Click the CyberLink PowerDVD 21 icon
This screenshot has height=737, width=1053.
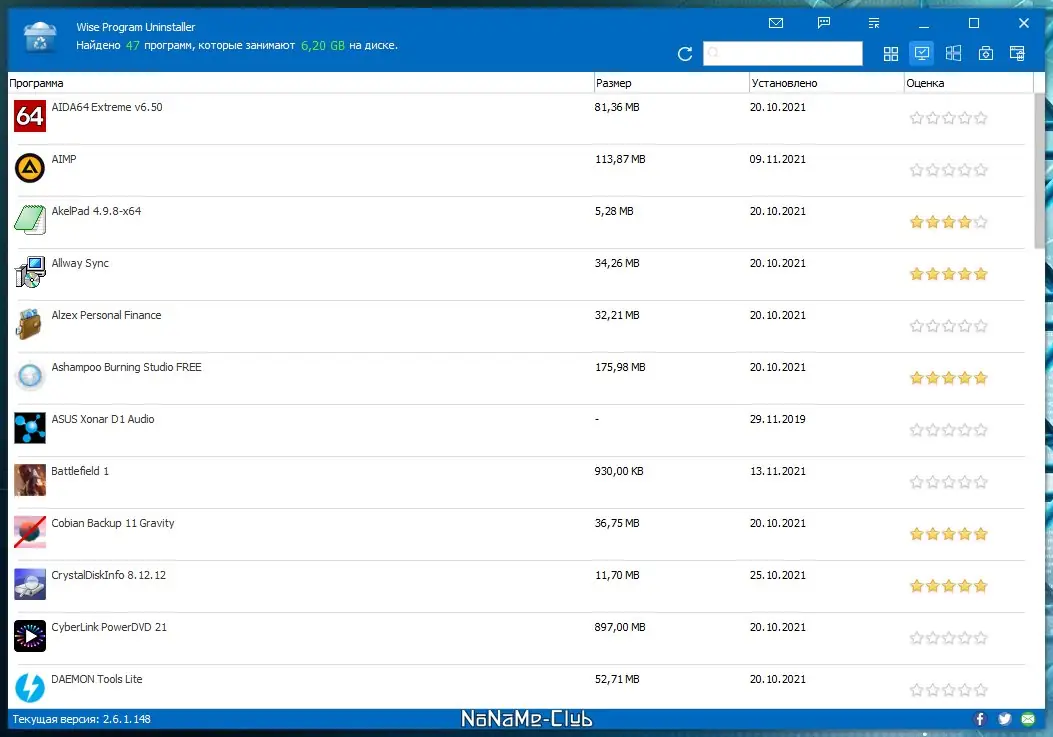(x=30, y=636)
